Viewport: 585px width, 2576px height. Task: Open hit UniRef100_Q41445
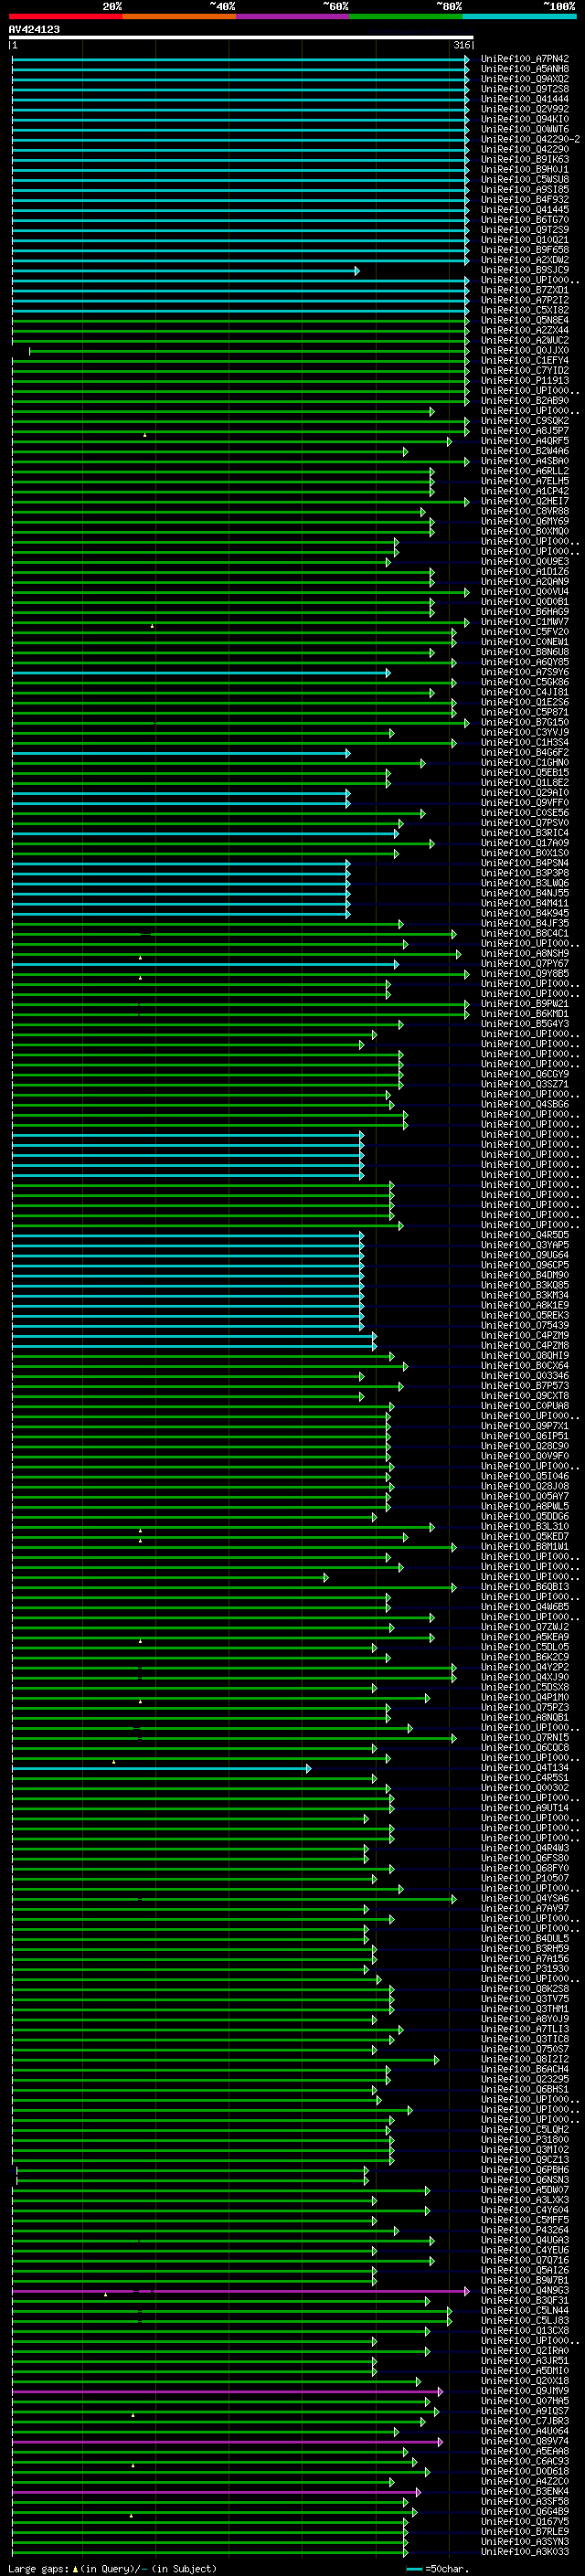(x=524, y=209)
